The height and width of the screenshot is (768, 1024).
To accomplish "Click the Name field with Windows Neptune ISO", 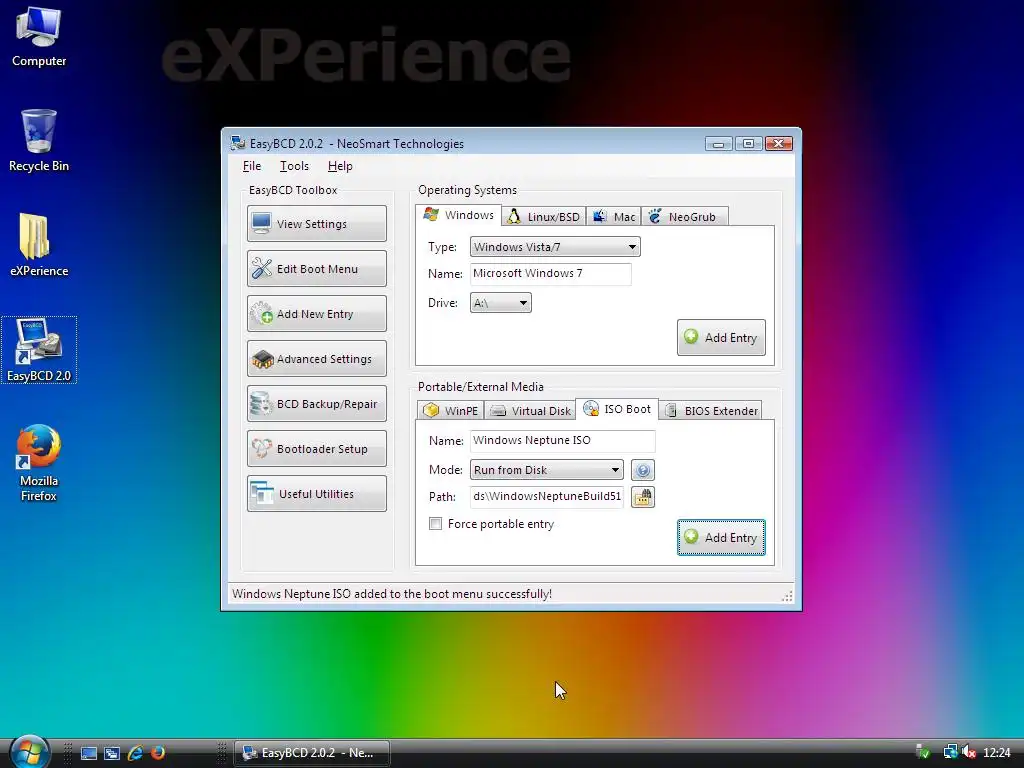I will [x=562, y=441].
